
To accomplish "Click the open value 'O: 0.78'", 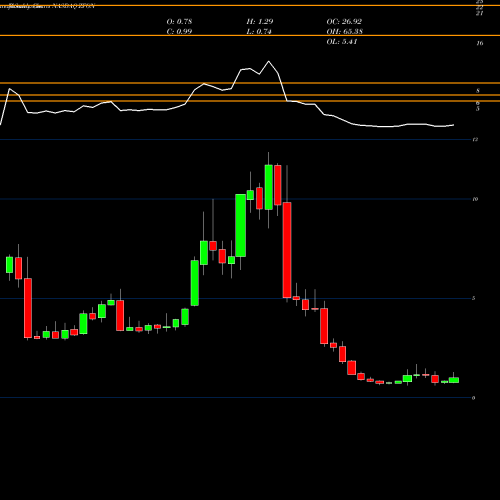I will [x=179, y=21].
